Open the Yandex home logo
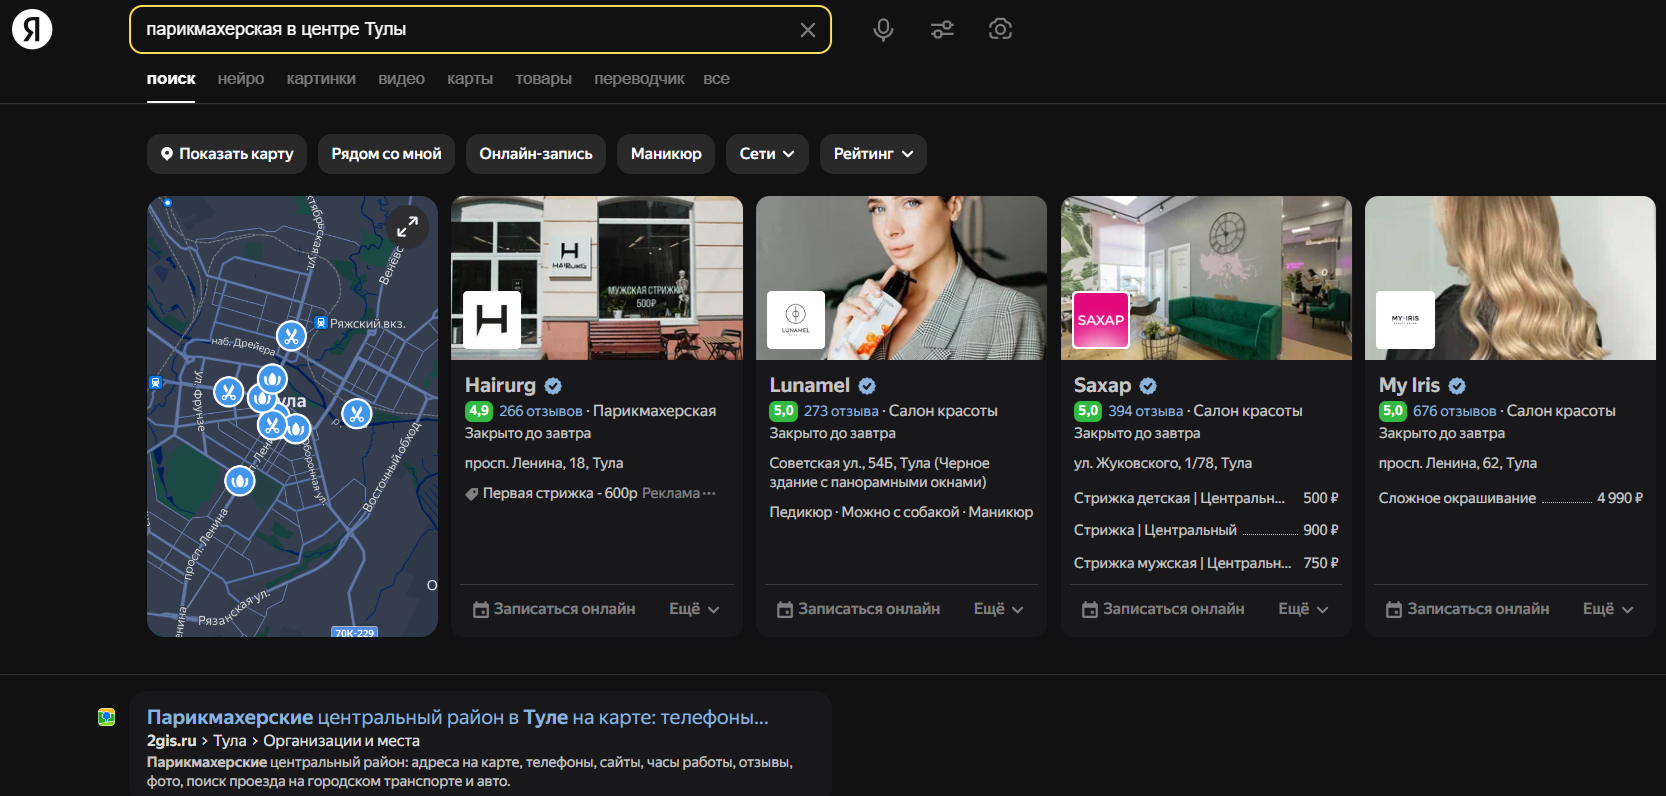This screenshot has width=1666, height=796. click(32, 29)
